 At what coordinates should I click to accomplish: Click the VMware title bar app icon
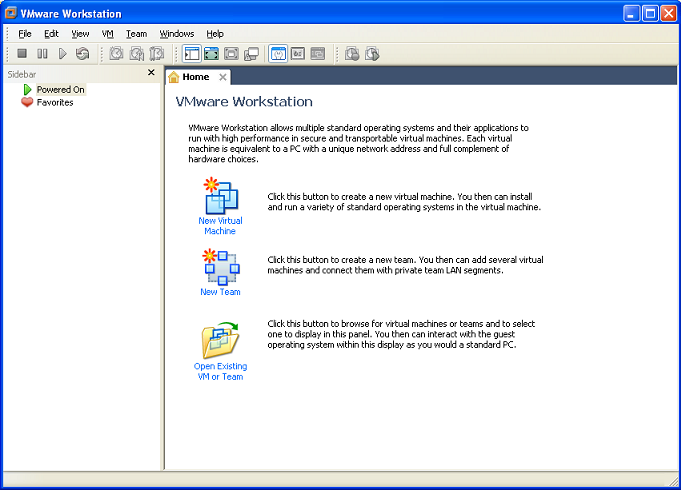11,13
